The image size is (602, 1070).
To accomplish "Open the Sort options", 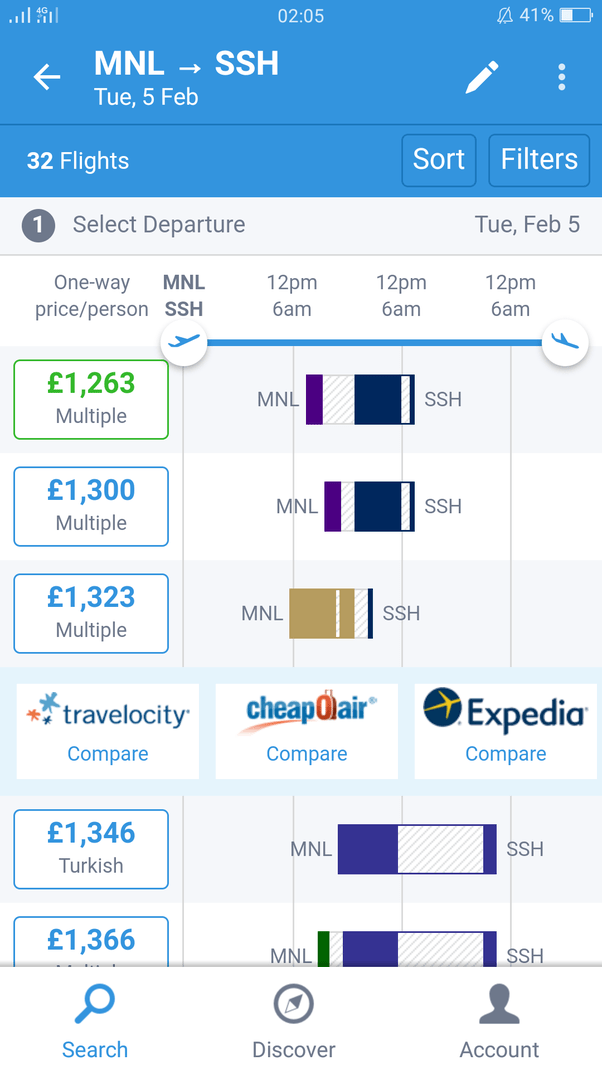I will [x=439, y=160].
